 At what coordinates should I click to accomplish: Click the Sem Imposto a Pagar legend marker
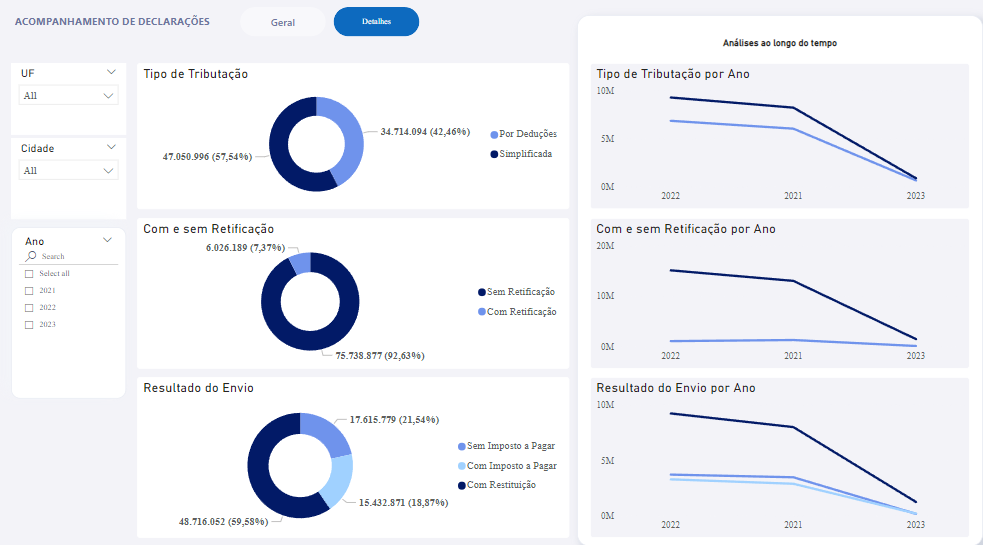coord(461,446)
